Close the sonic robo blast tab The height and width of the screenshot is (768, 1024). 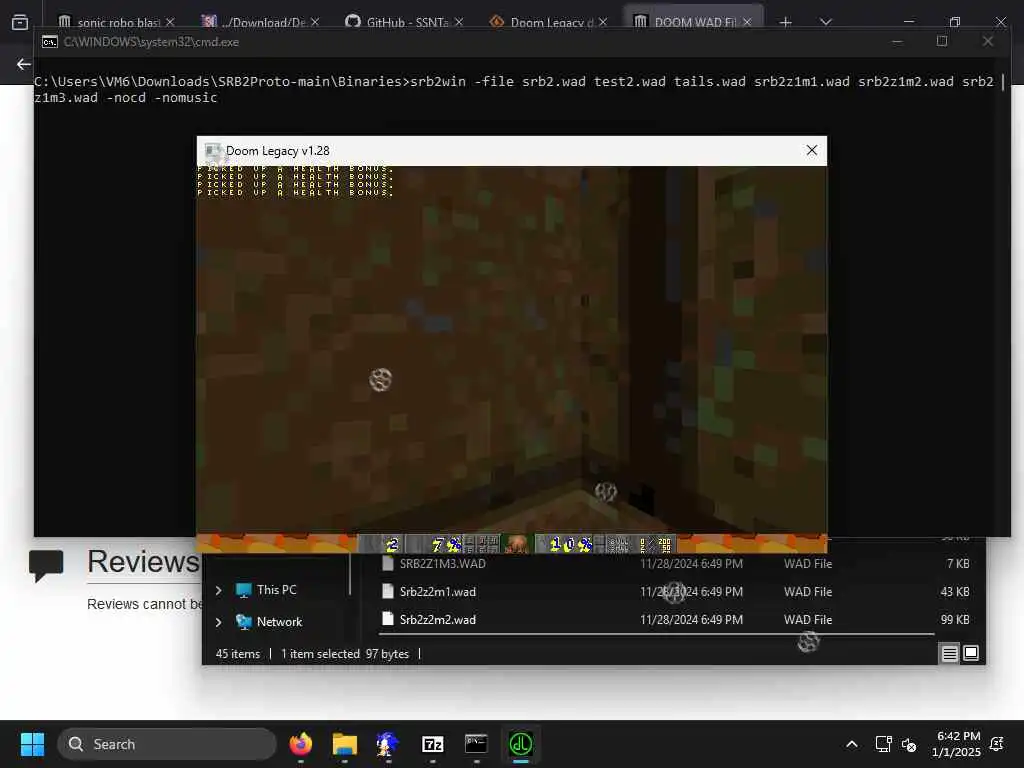coord(170,22)
